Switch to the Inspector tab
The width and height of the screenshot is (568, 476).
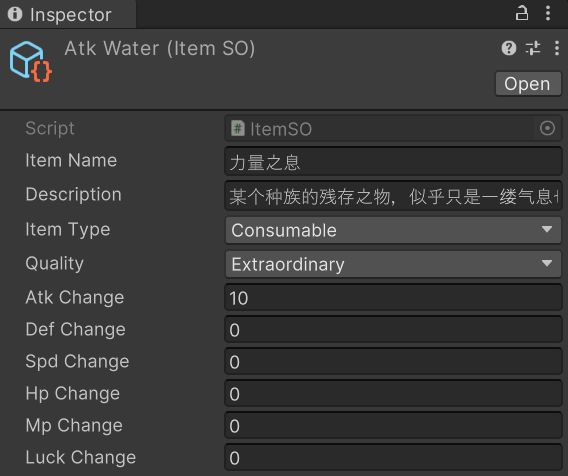(68, 14)
